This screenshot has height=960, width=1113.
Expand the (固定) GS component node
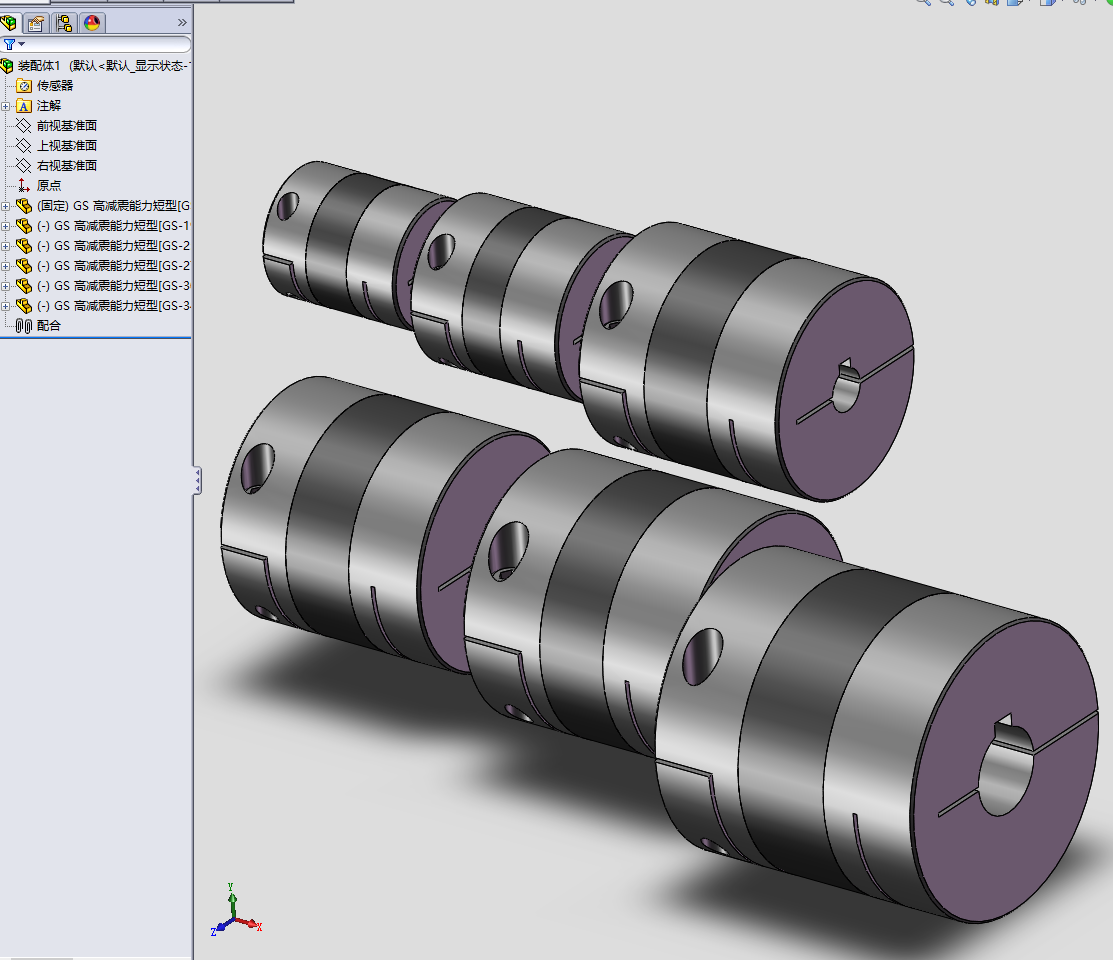6,206
